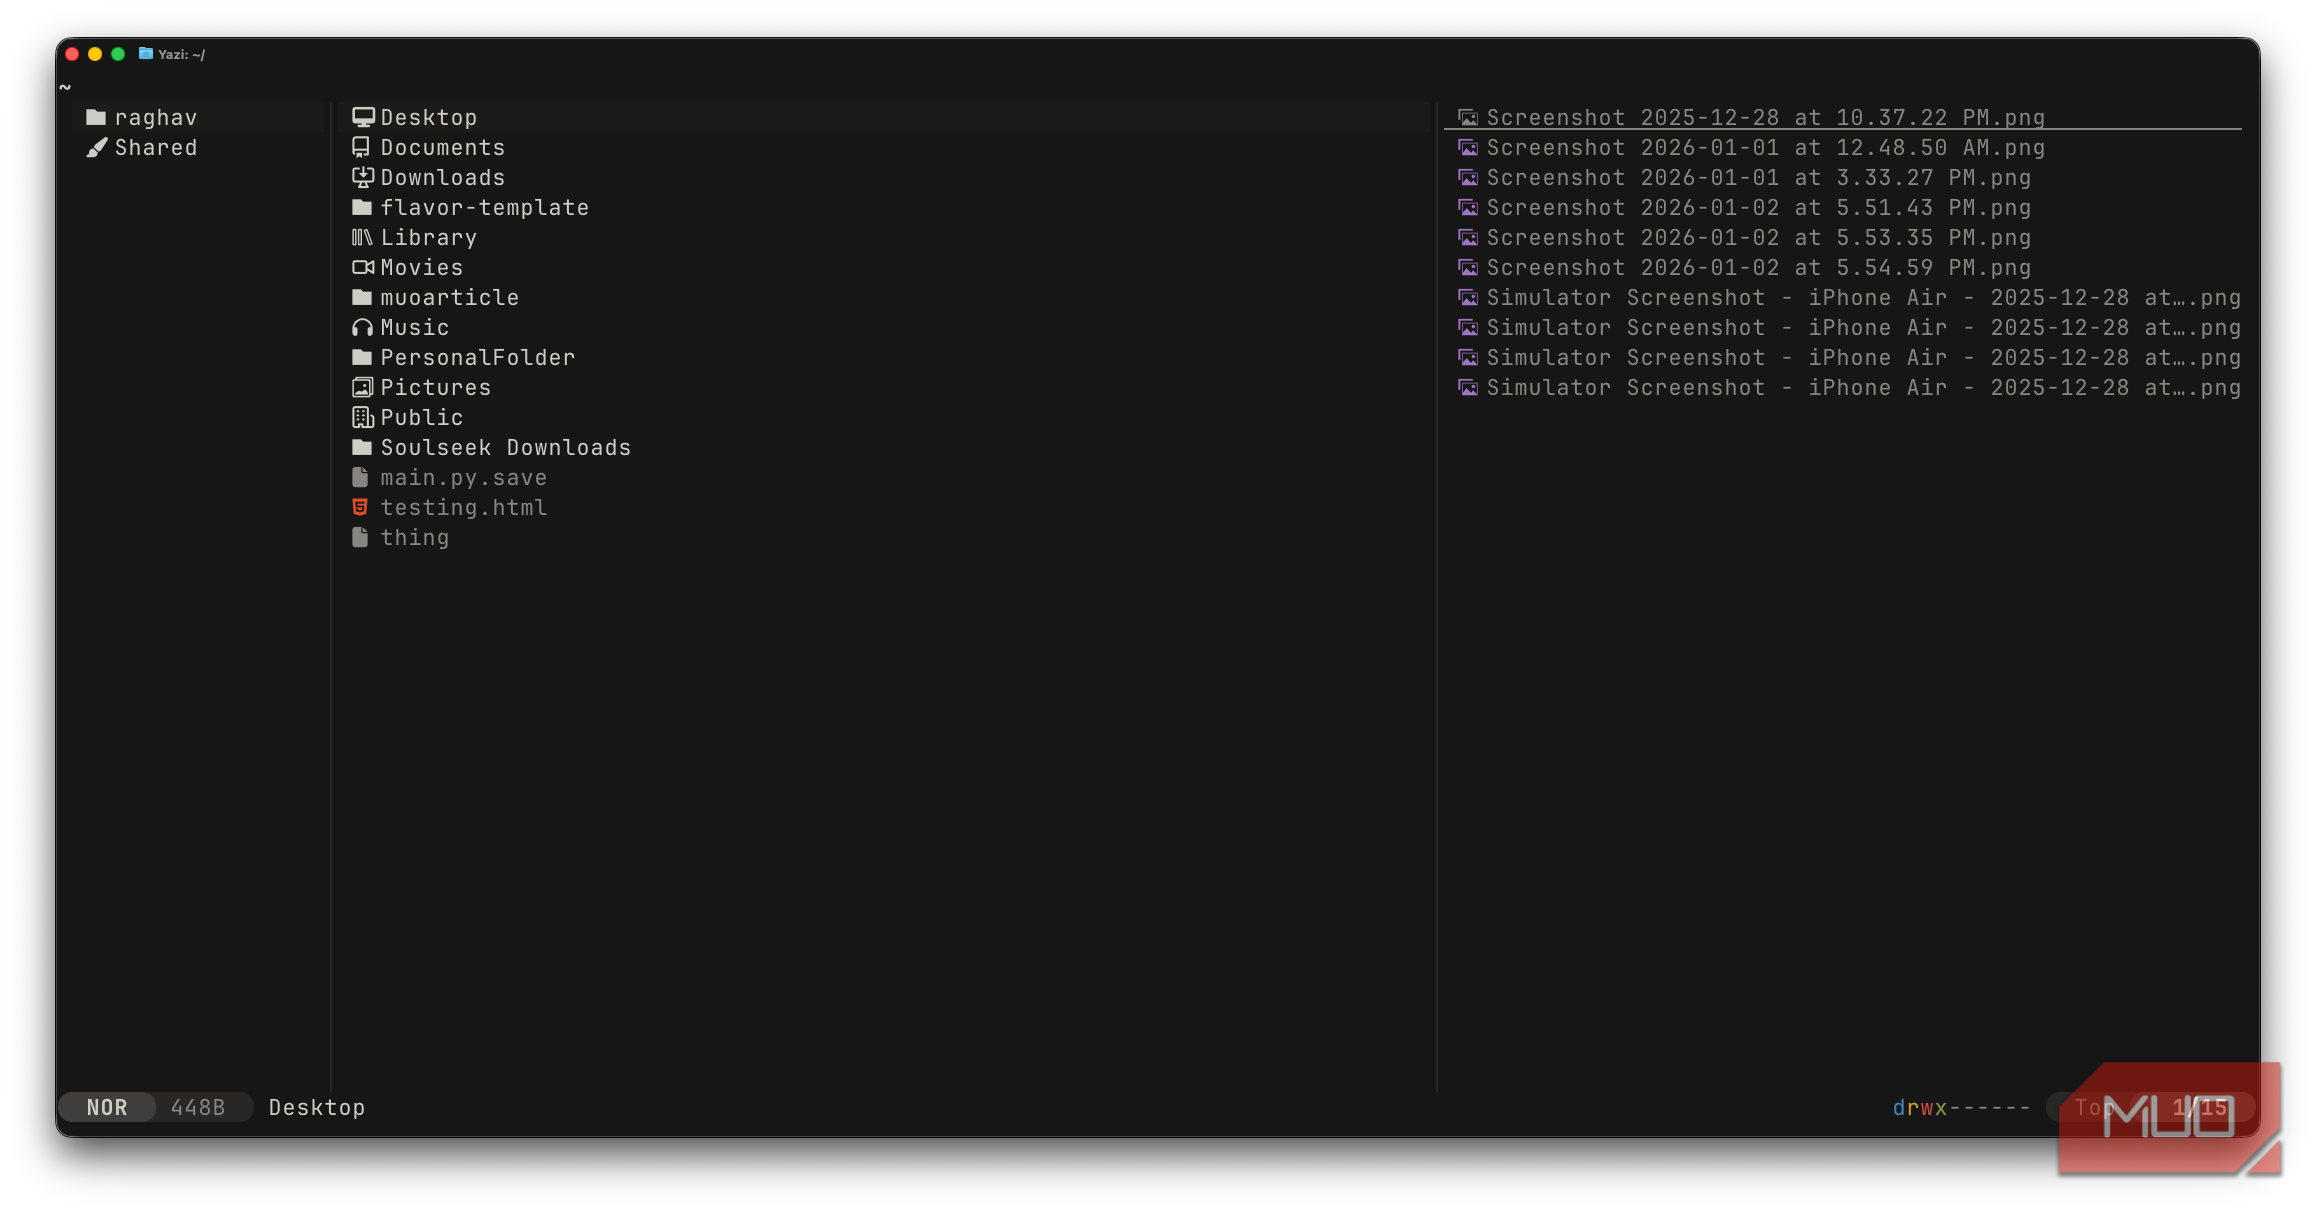Open the Public folder entry
The image size is (2316, 1211).
(x=422, y=418)
